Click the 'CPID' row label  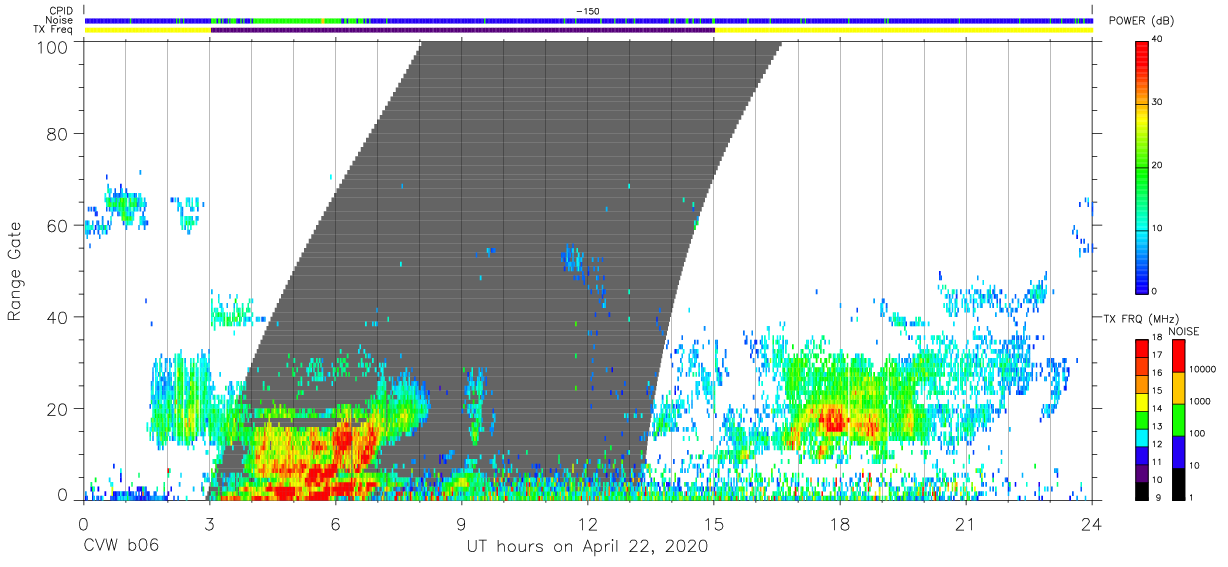(x=62, y=11)
